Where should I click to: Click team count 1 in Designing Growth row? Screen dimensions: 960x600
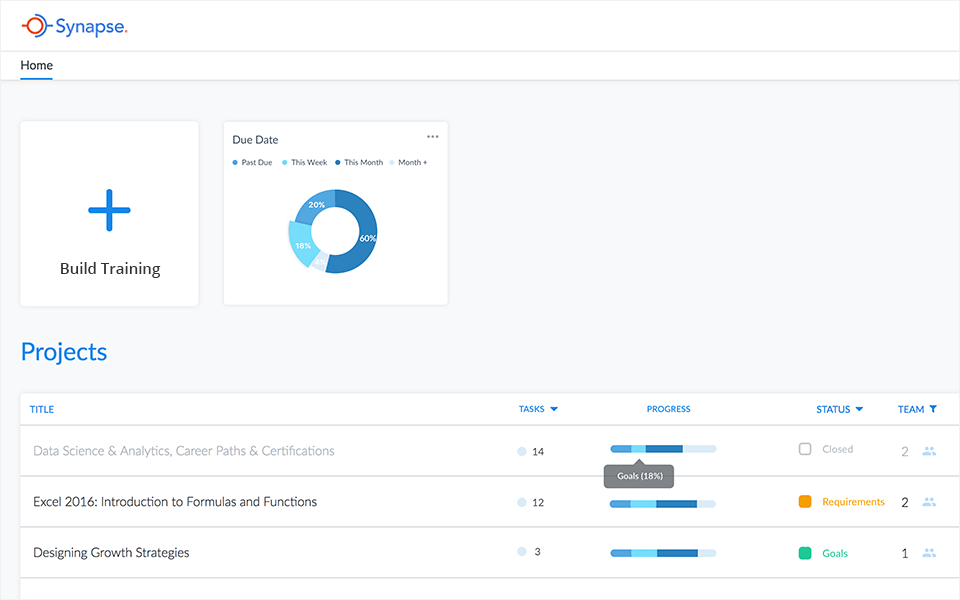(x=905, y=553)
